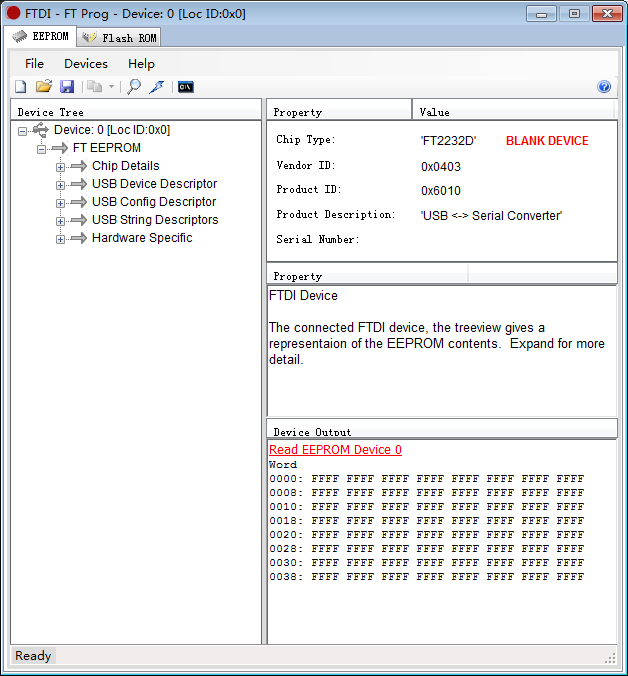Click the FTDI Device description heading
The width and height of the screenshot is (628, 676).
coord(303,296)
